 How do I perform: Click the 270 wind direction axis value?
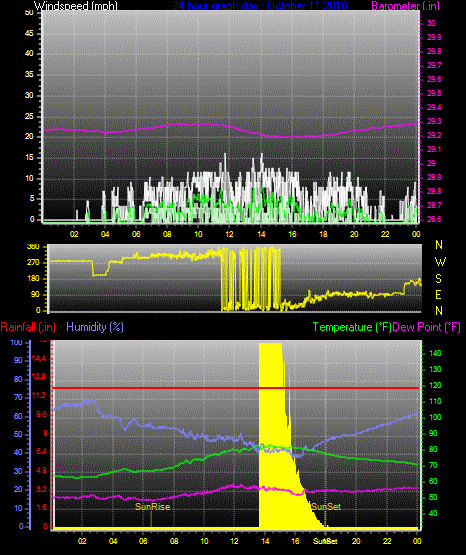pyautogui.click(x=33, y=263)
